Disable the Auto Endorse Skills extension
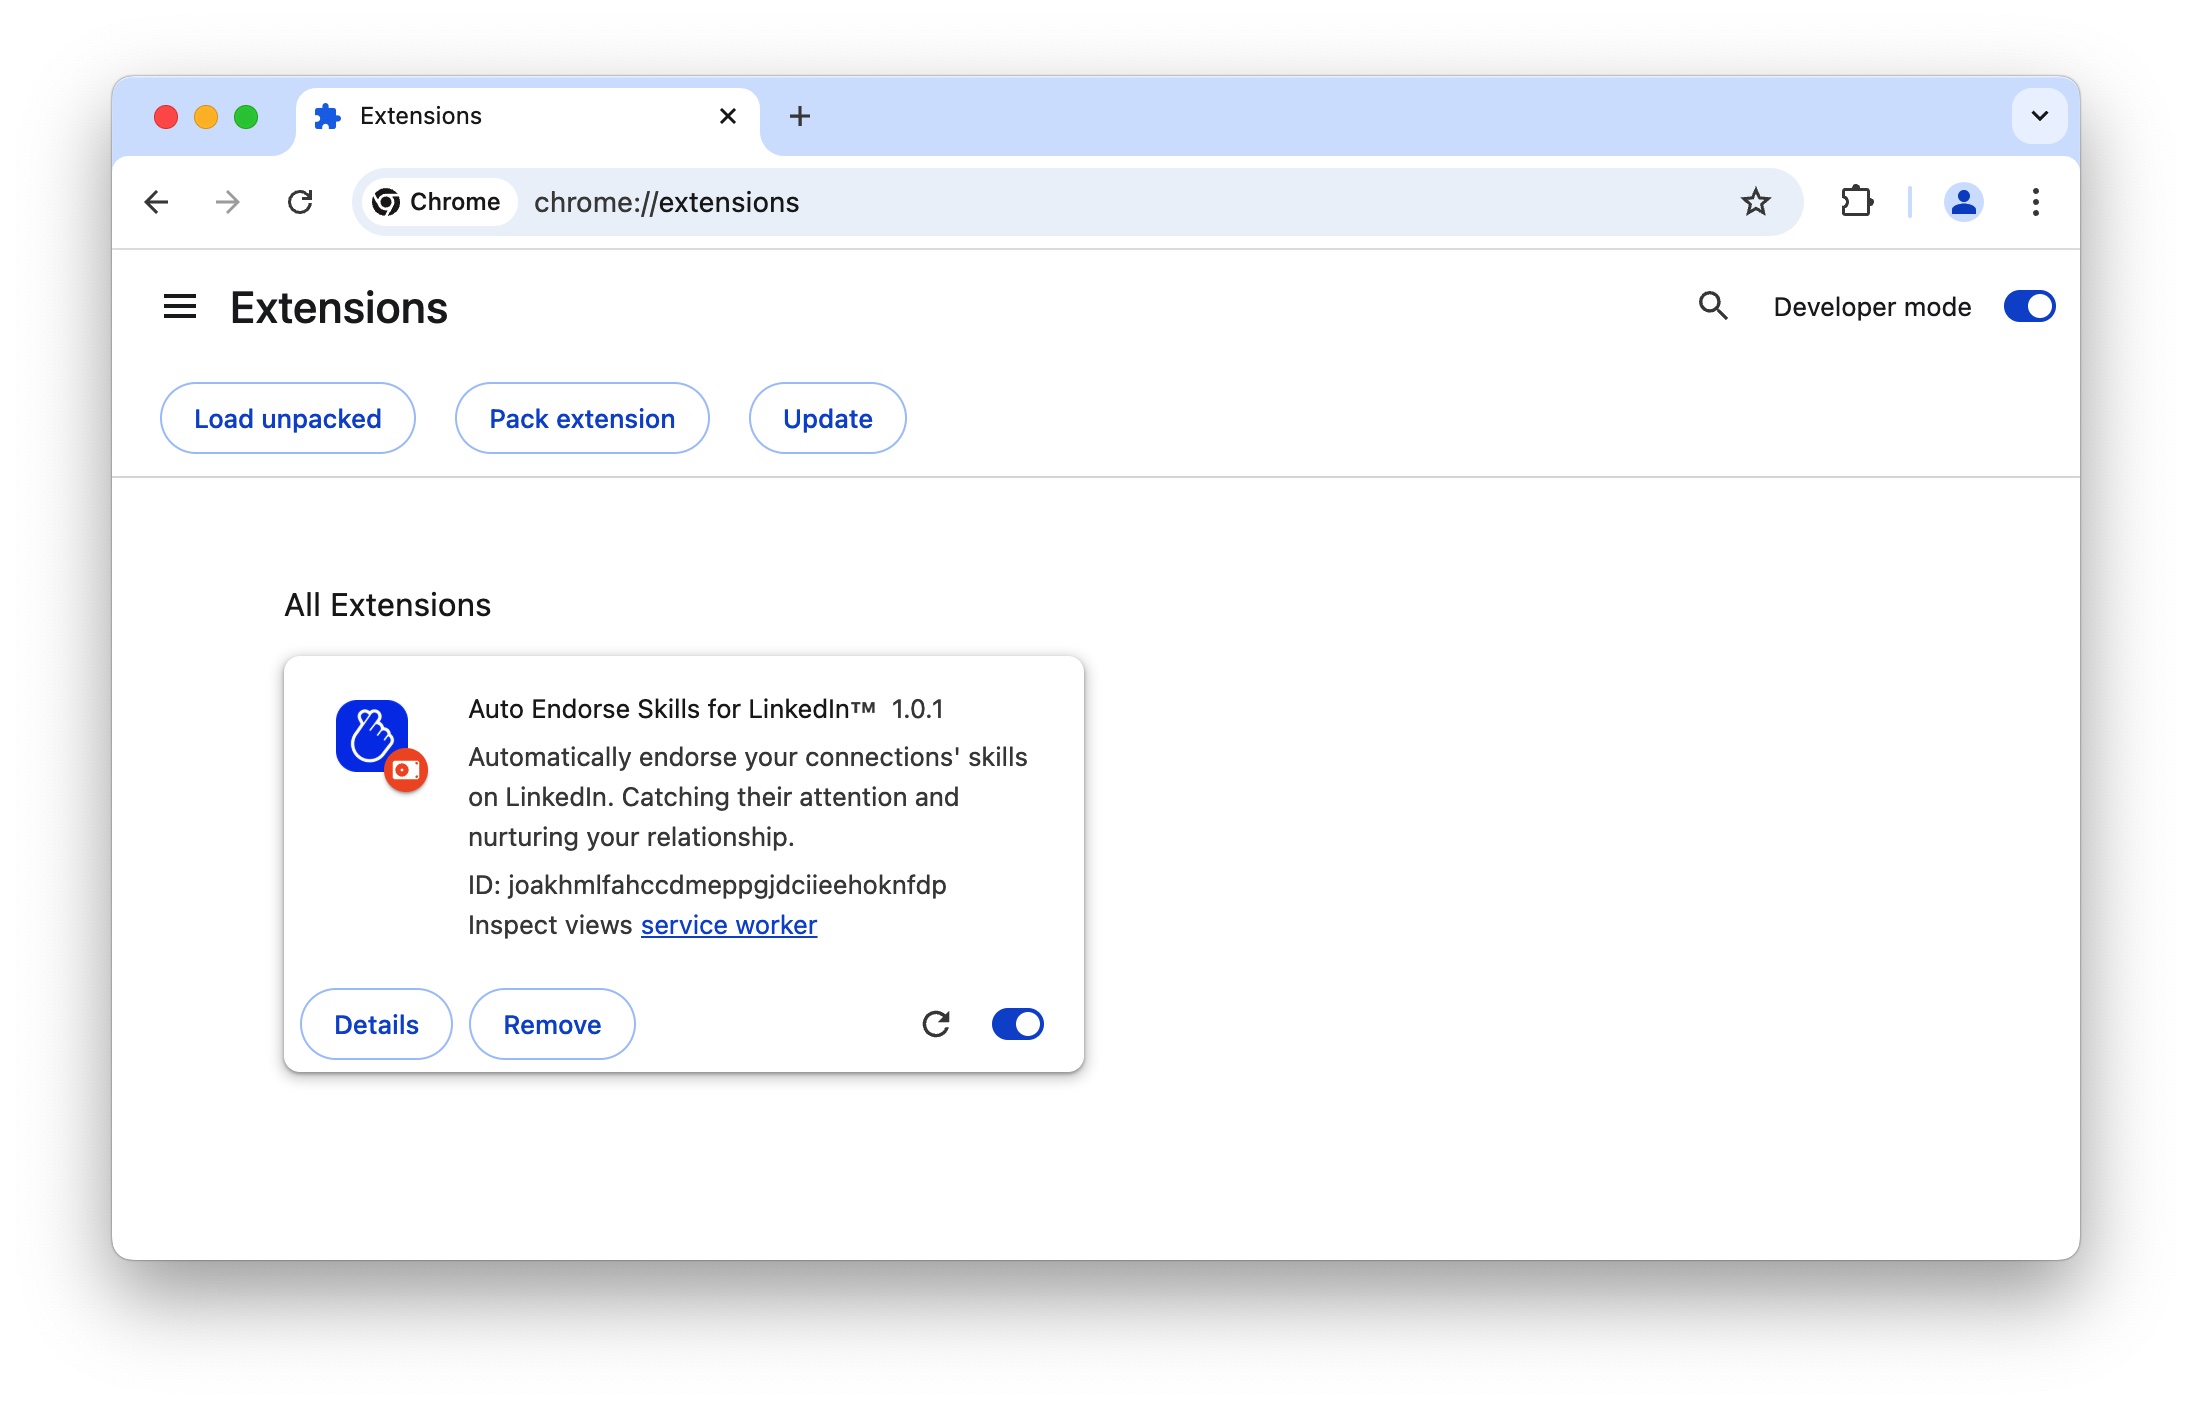The height and width of the screenshot is (1408, 2192). click(1018, 1024)
